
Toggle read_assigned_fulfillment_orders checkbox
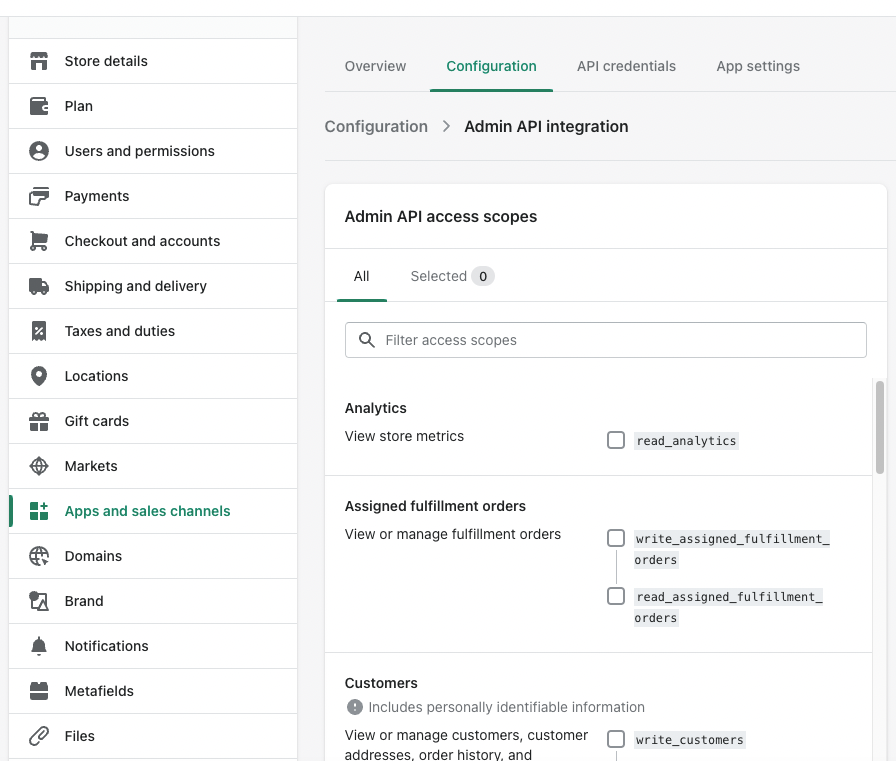[x=616, y=596]
